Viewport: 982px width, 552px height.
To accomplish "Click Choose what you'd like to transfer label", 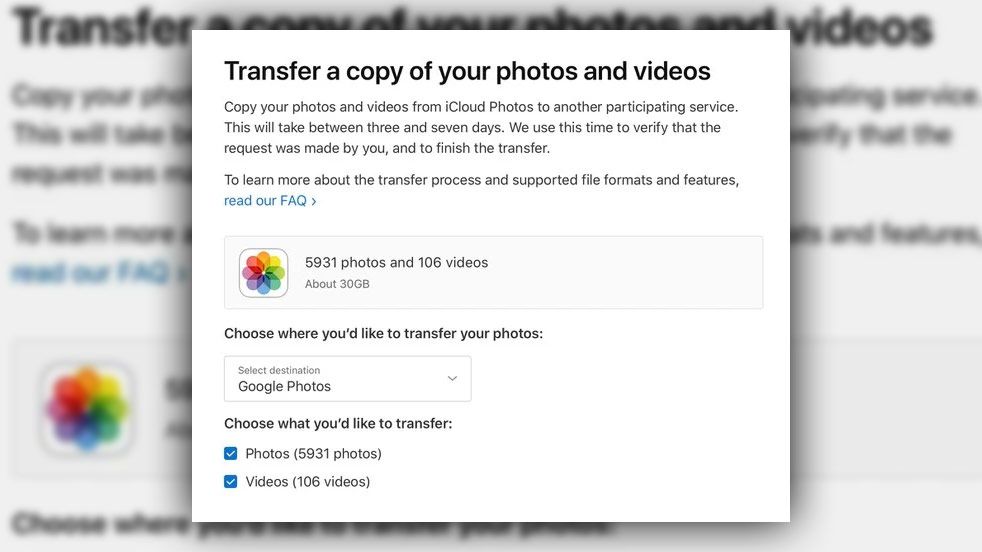I will click(x=338, y=424).
